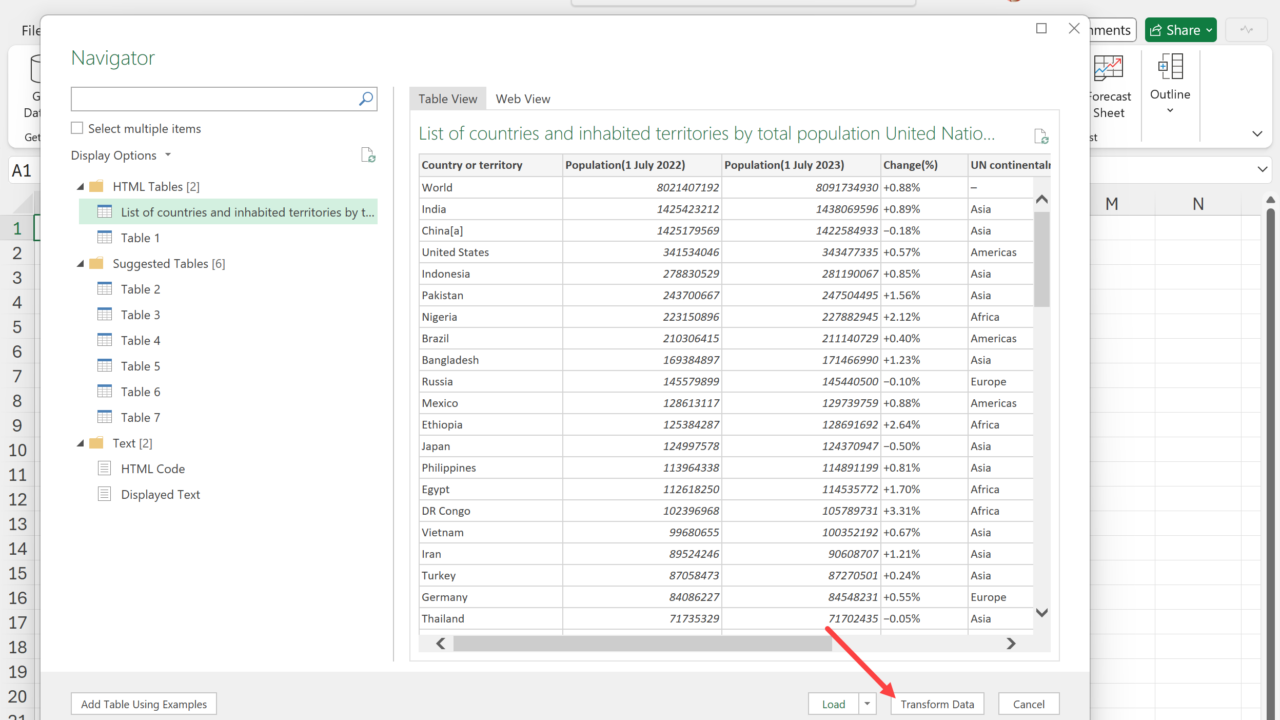This screenshot has height=720, width=1280.
Task: Select the HTML Code document icon
Action: tap(105, 469)
